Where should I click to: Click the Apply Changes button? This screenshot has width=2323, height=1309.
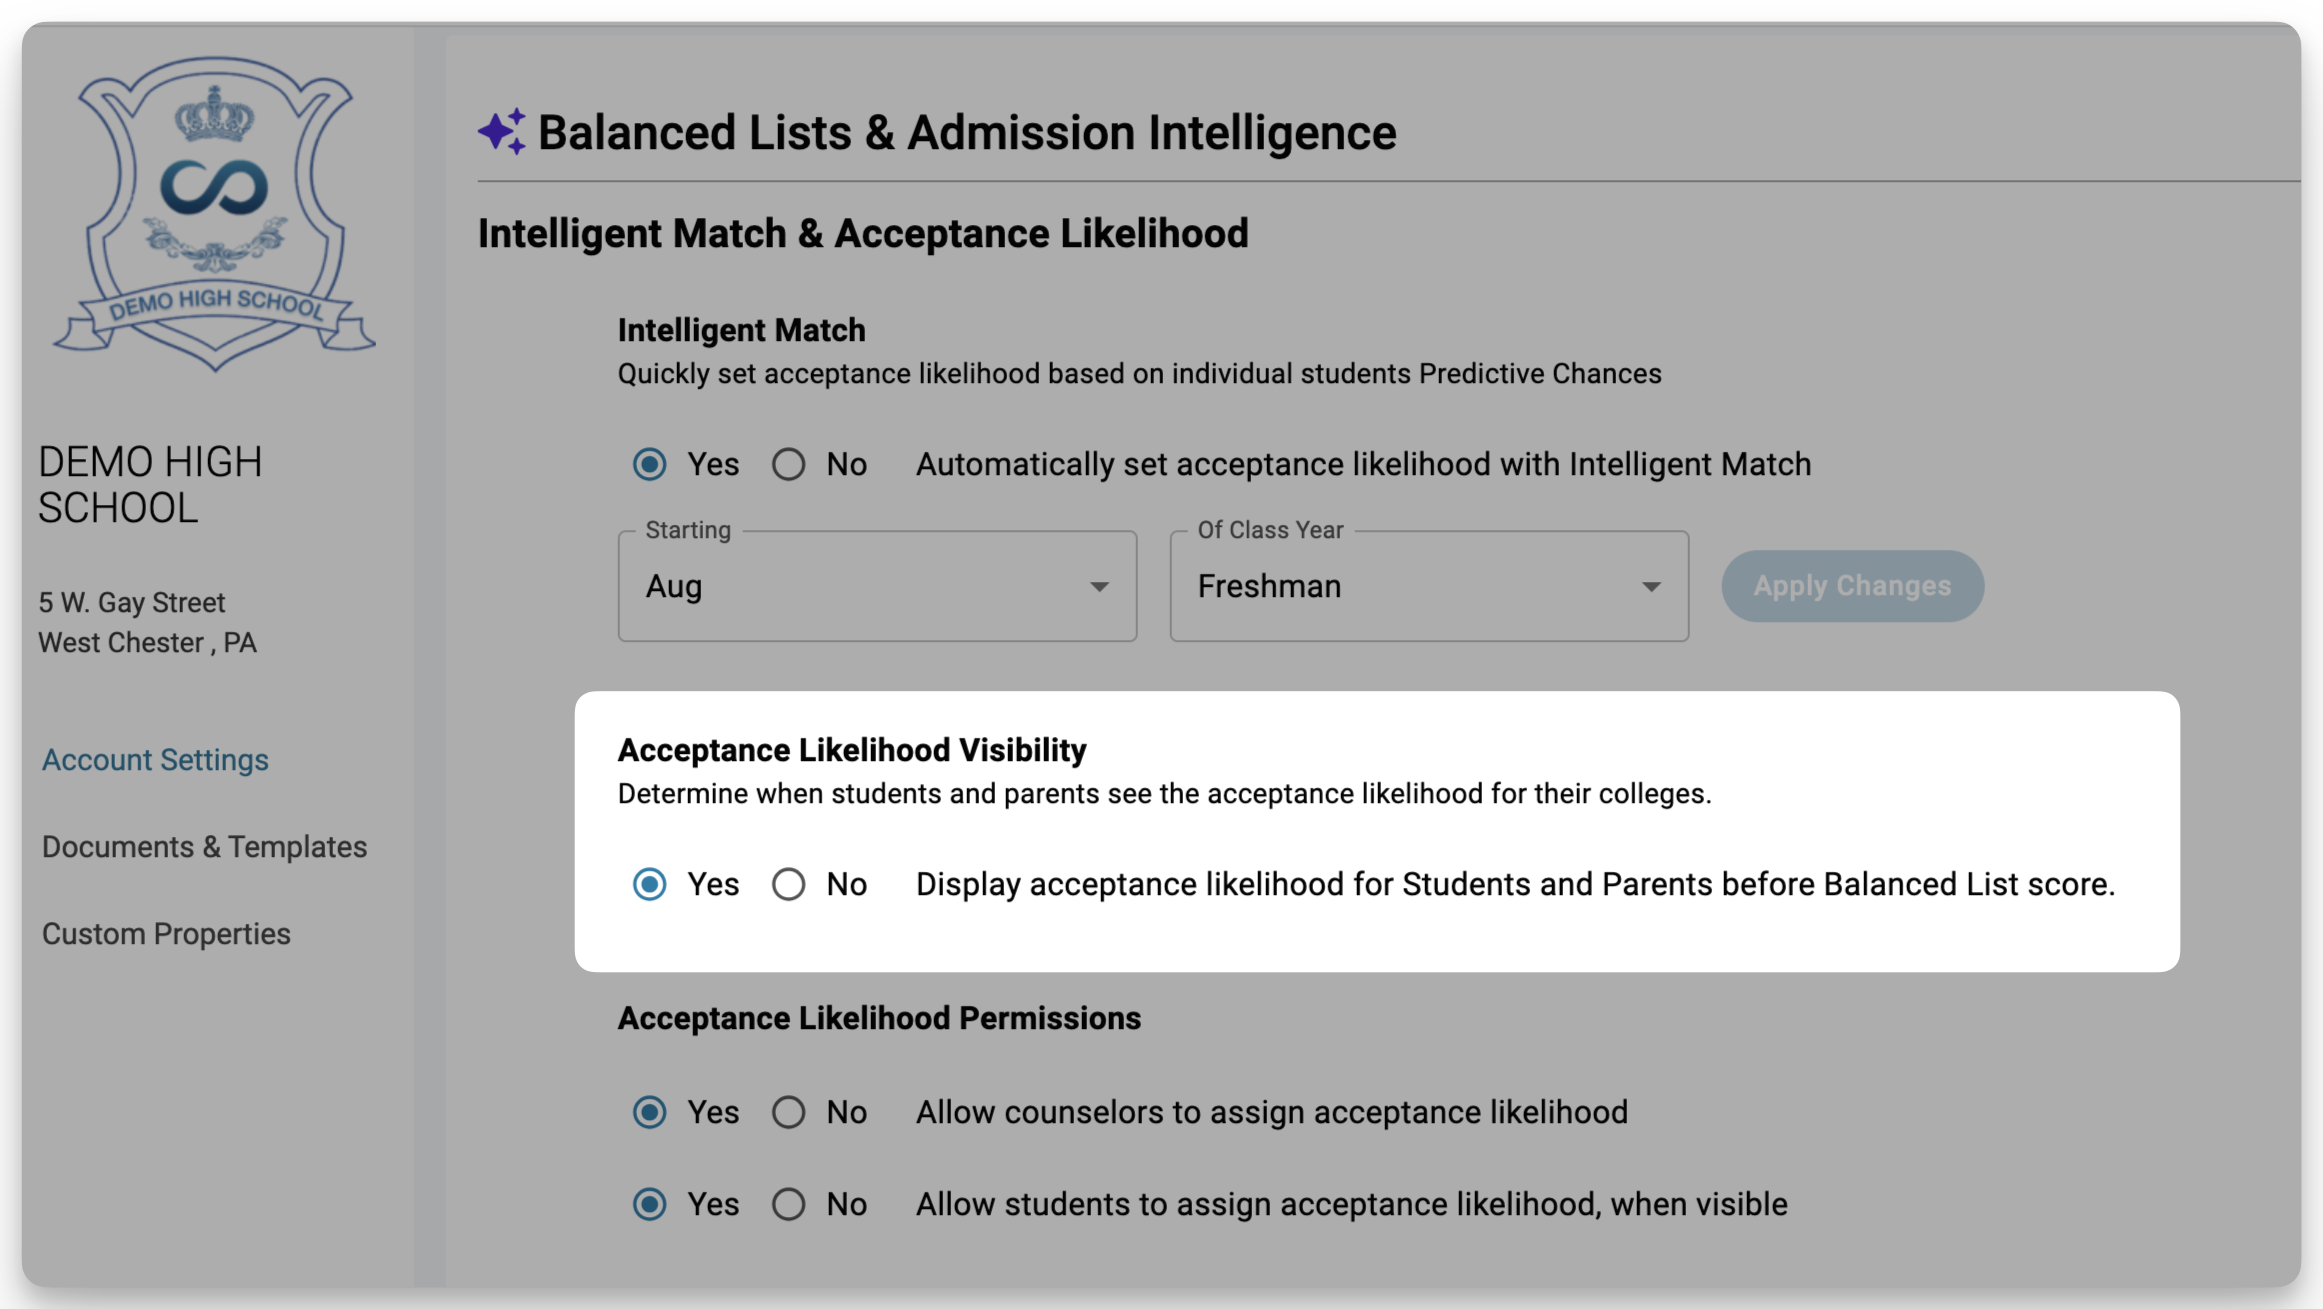click(1852, 586)
